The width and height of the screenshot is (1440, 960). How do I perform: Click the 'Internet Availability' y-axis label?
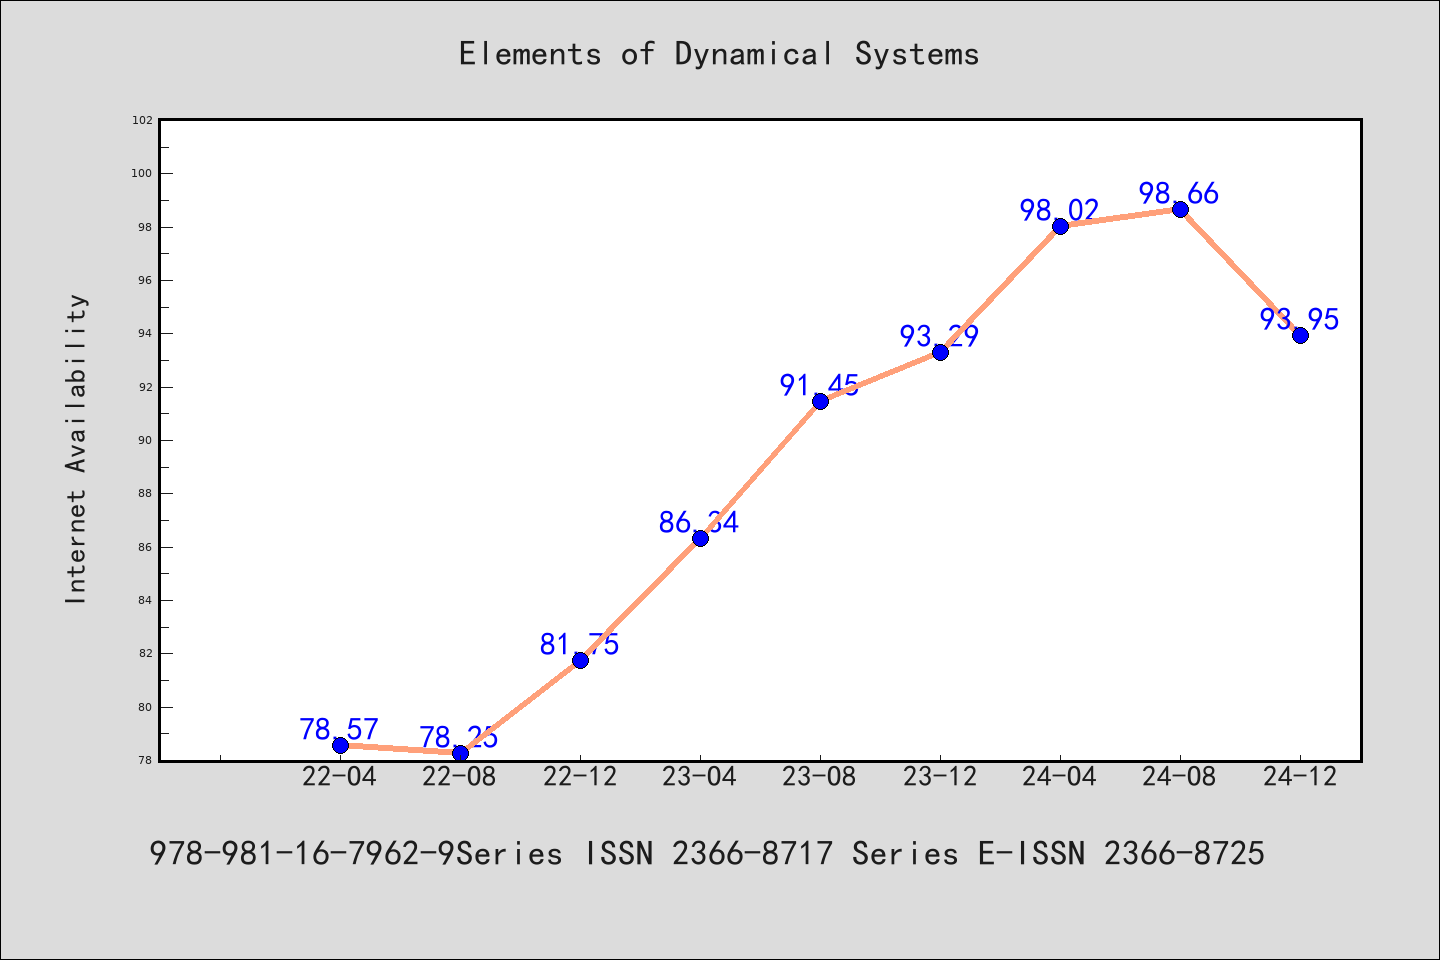77,448
